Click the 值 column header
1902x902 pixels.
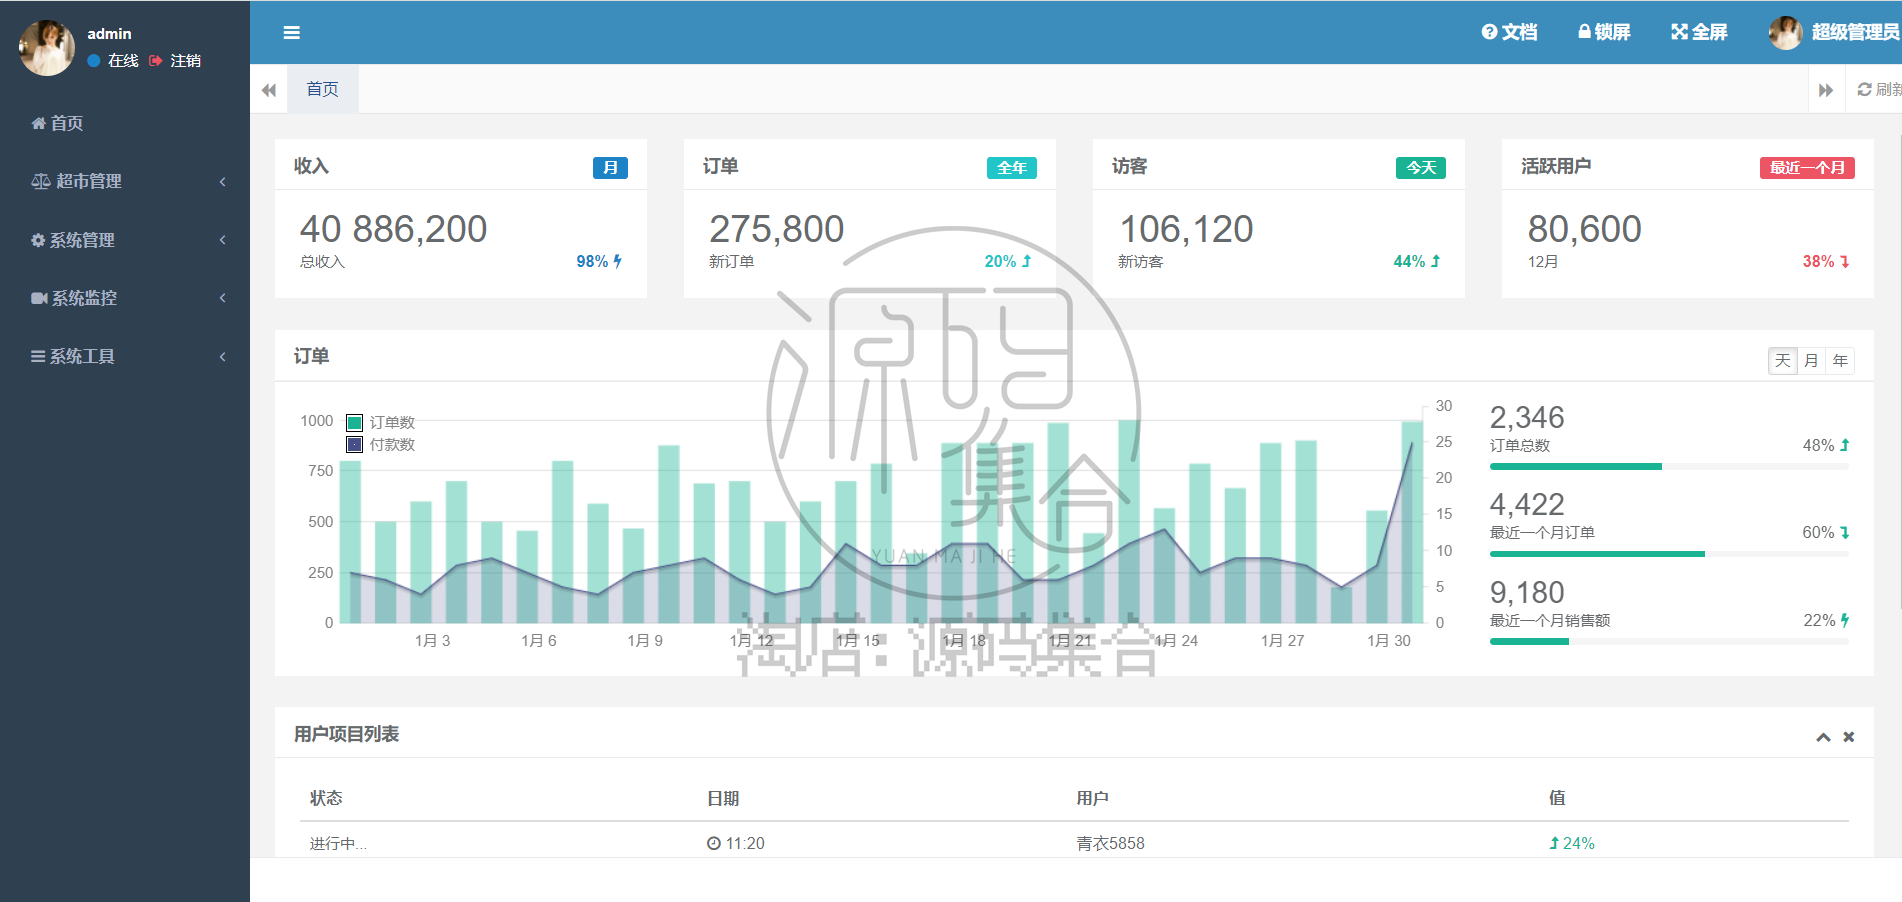click(x=1557, y=798)
